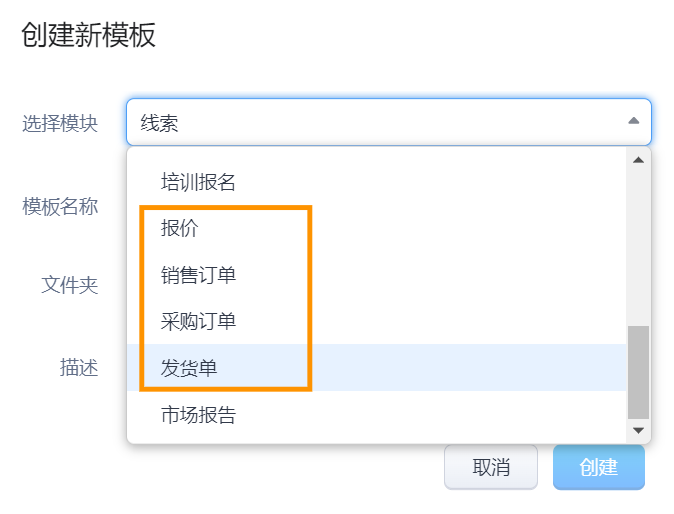674x514 pixels.
Task: Click the list scrollbar down arrow
Action: click(x=638, y=430)
